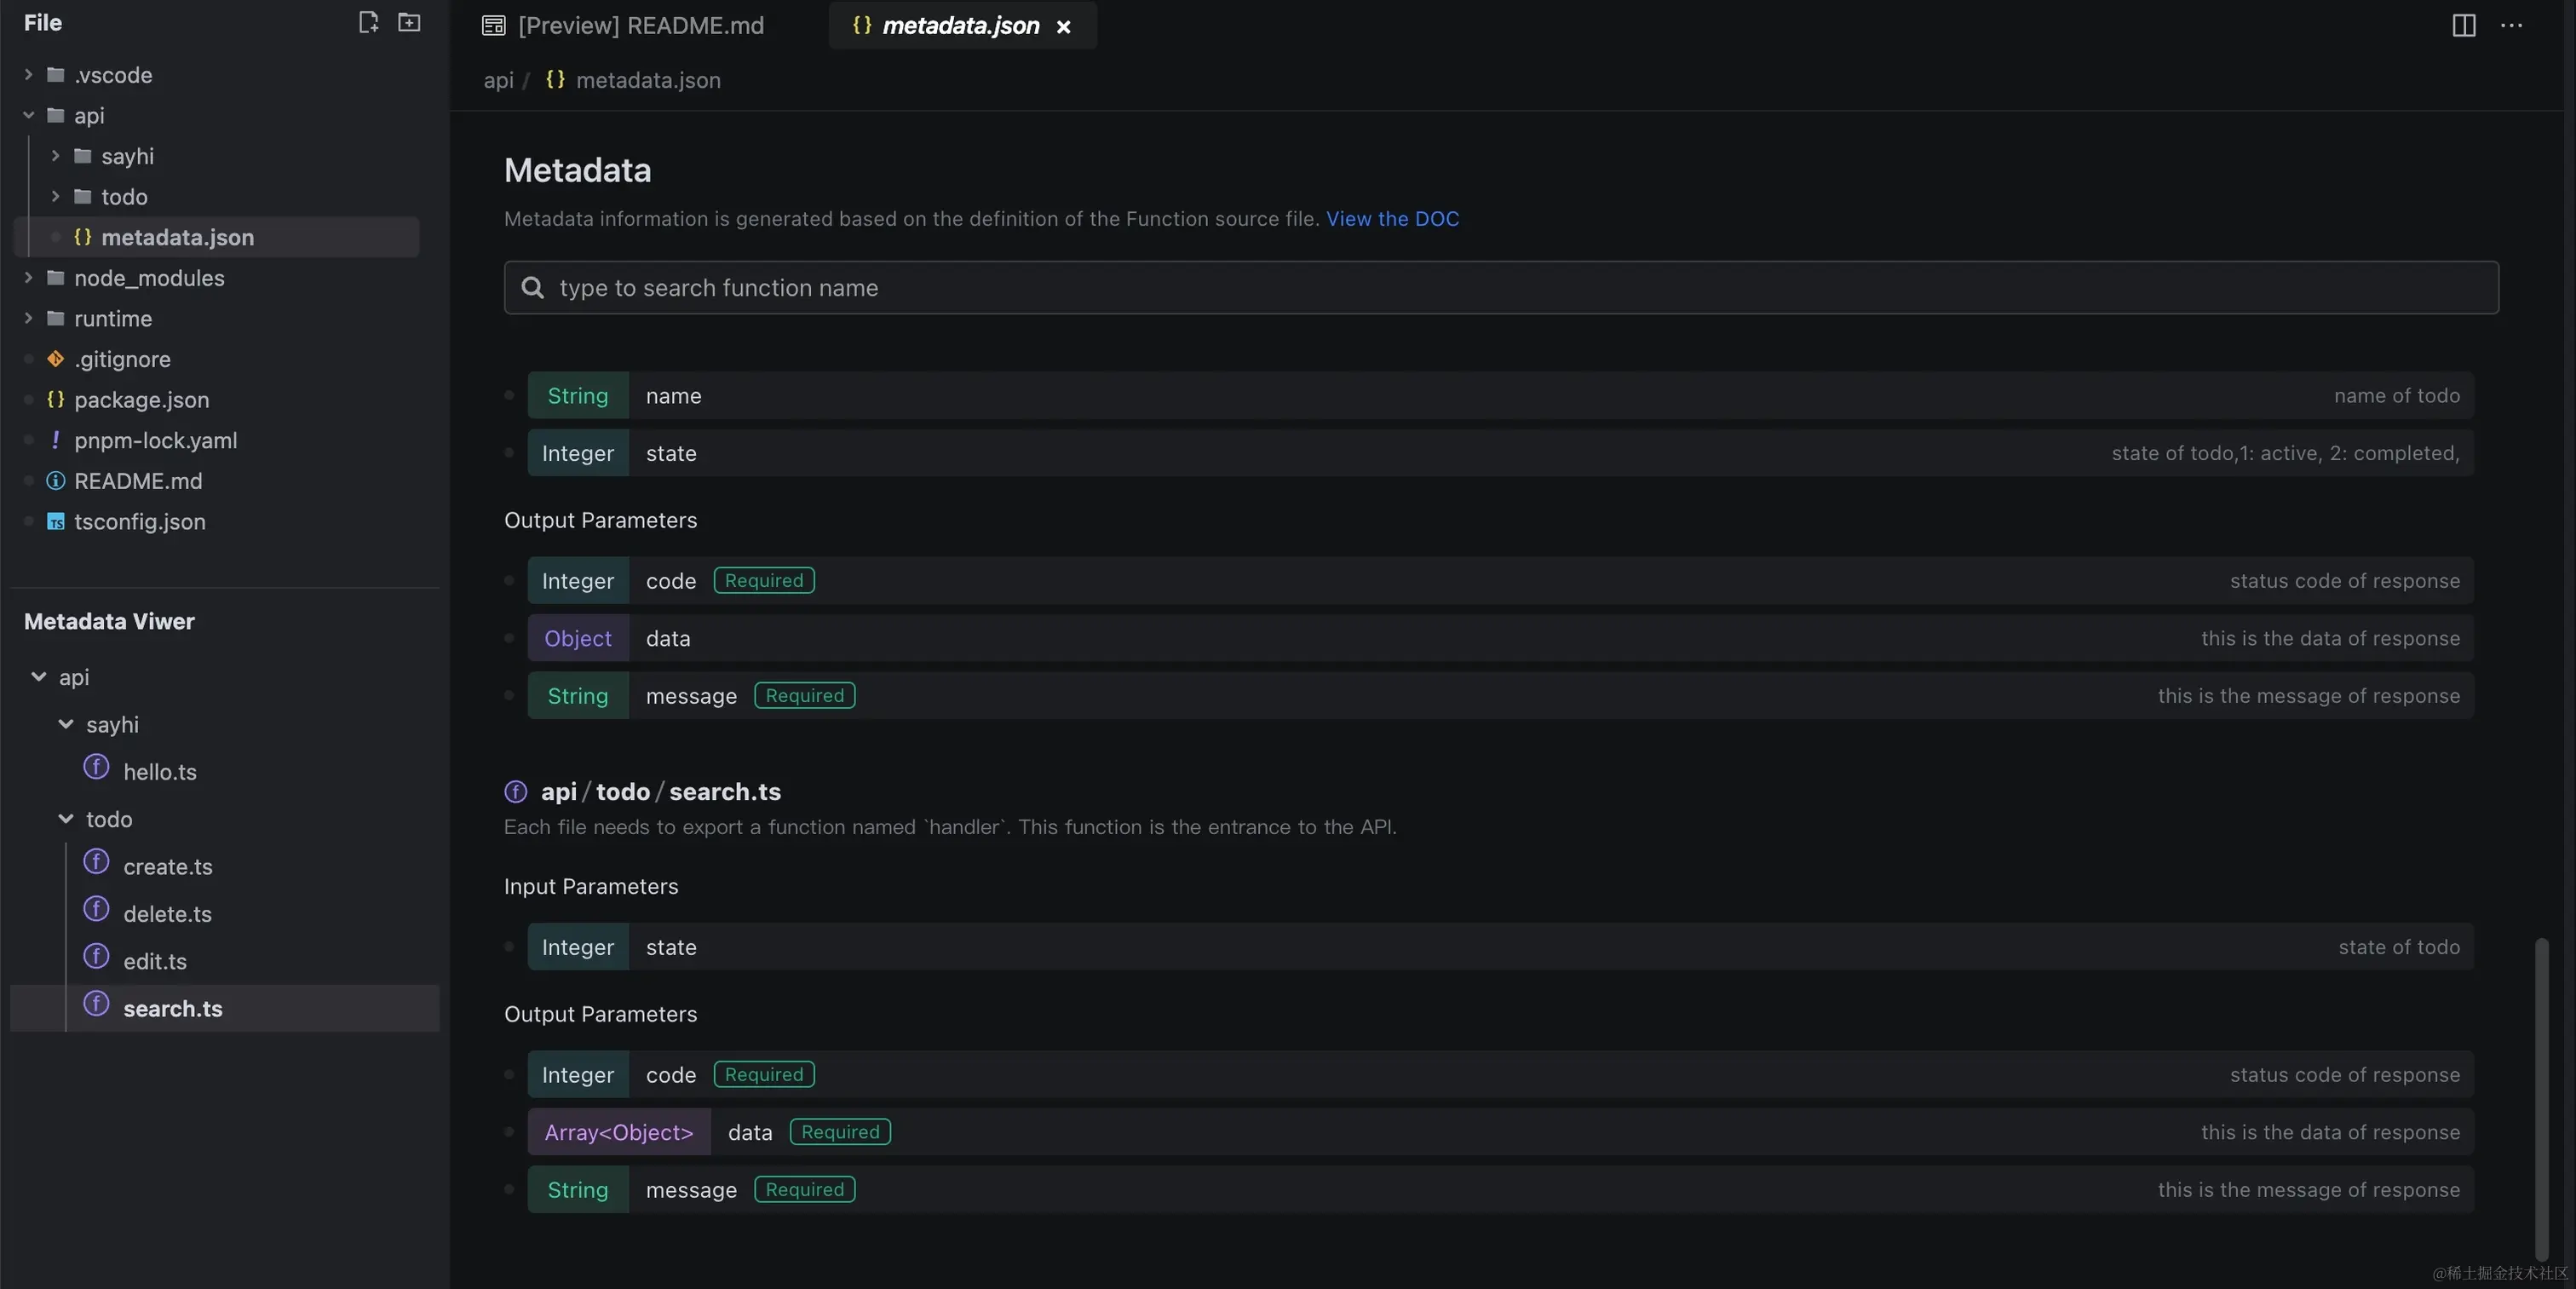Screen dimensions: 2576x1289
Task: Click the more actions ellipsis icon
Action: pyautogui.click(x=2514, y=26)
